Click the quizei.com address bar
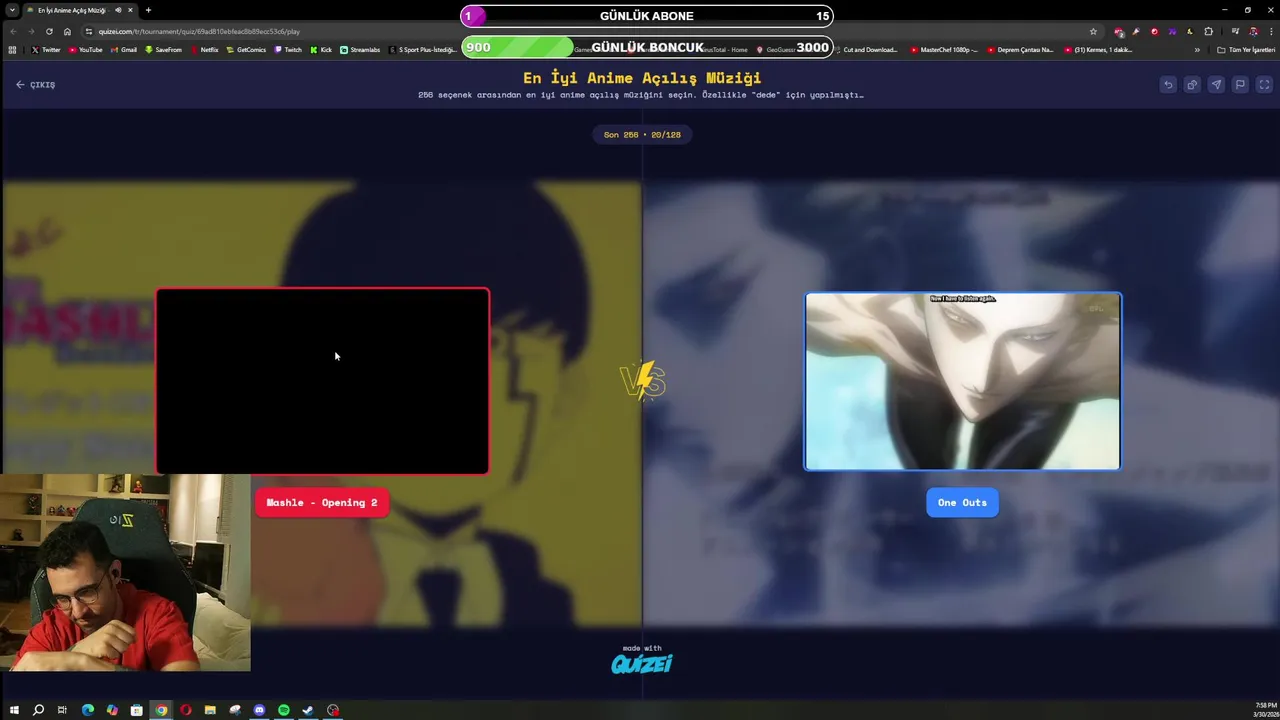The width and height of the screenshot is (1280, 720). [590, 31]
